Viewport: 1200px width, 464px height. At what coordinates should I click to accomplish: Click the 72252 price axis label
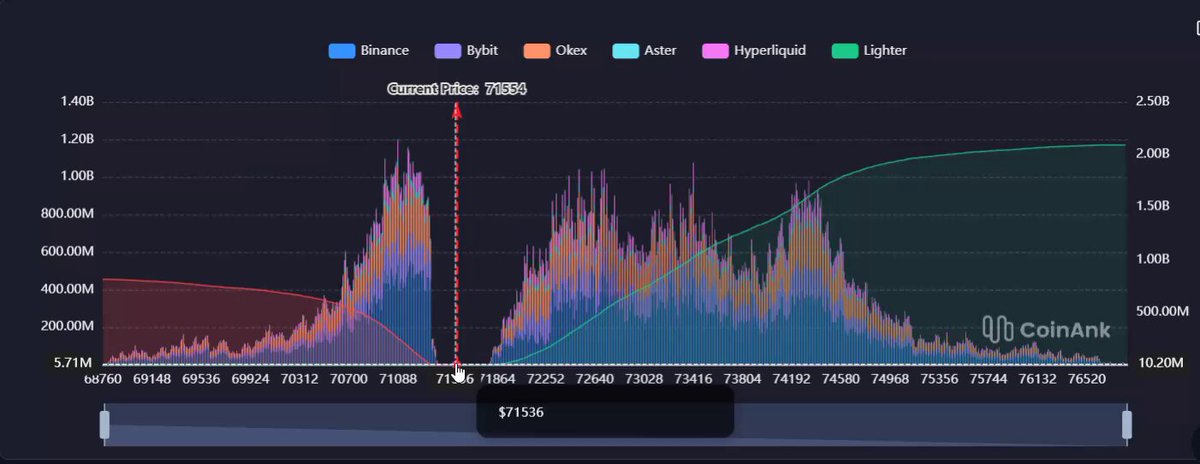tap(546, 380)
